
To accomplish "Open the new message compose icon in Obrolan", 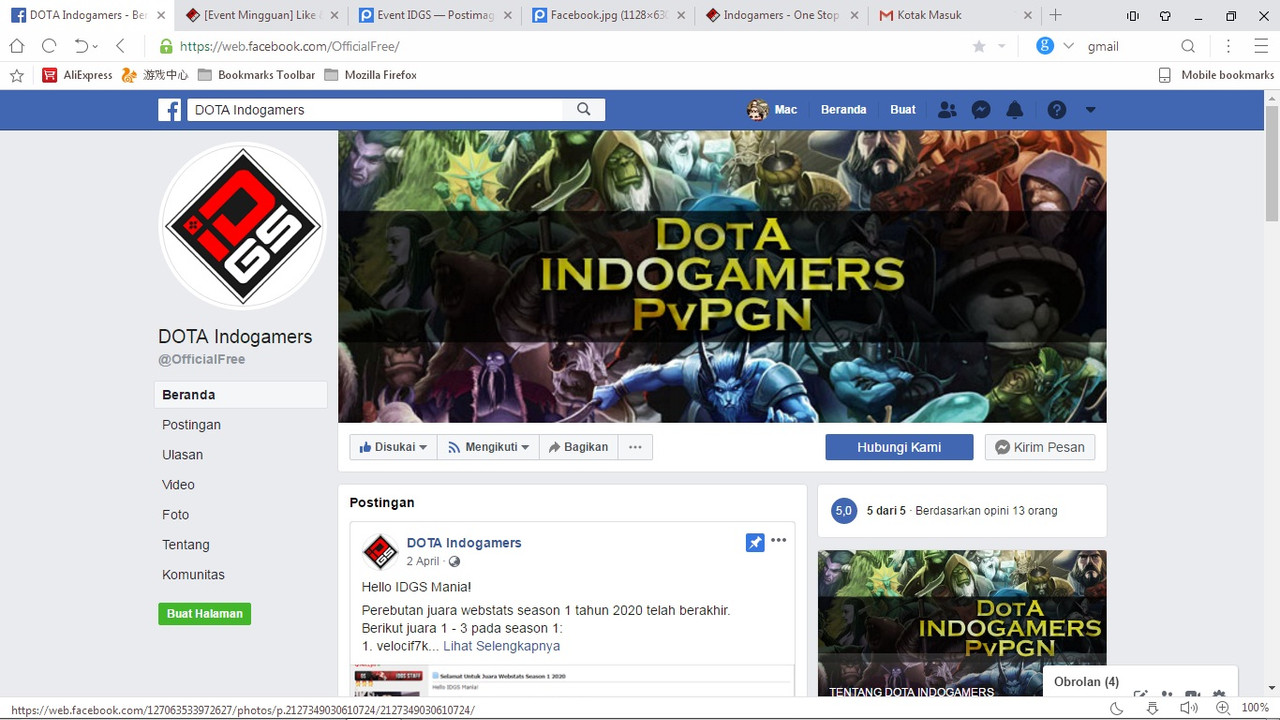I will (x=1141, y=695).
